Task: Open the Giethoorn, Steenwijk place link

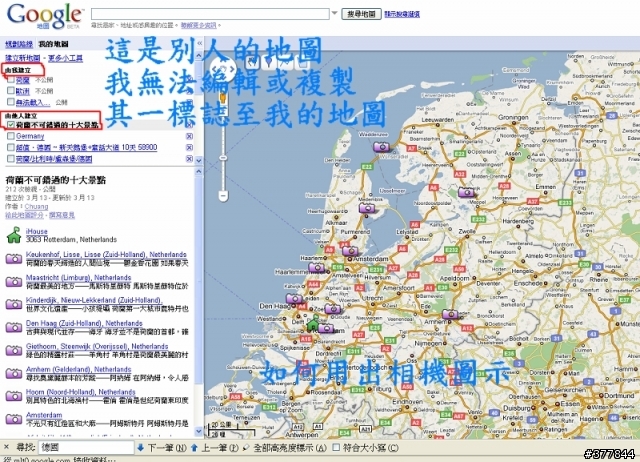Action: click(97, 346)
